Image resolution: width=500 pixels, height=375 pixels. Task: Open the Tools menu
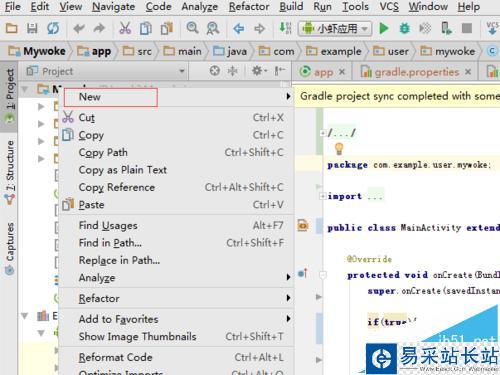[355, 6]
